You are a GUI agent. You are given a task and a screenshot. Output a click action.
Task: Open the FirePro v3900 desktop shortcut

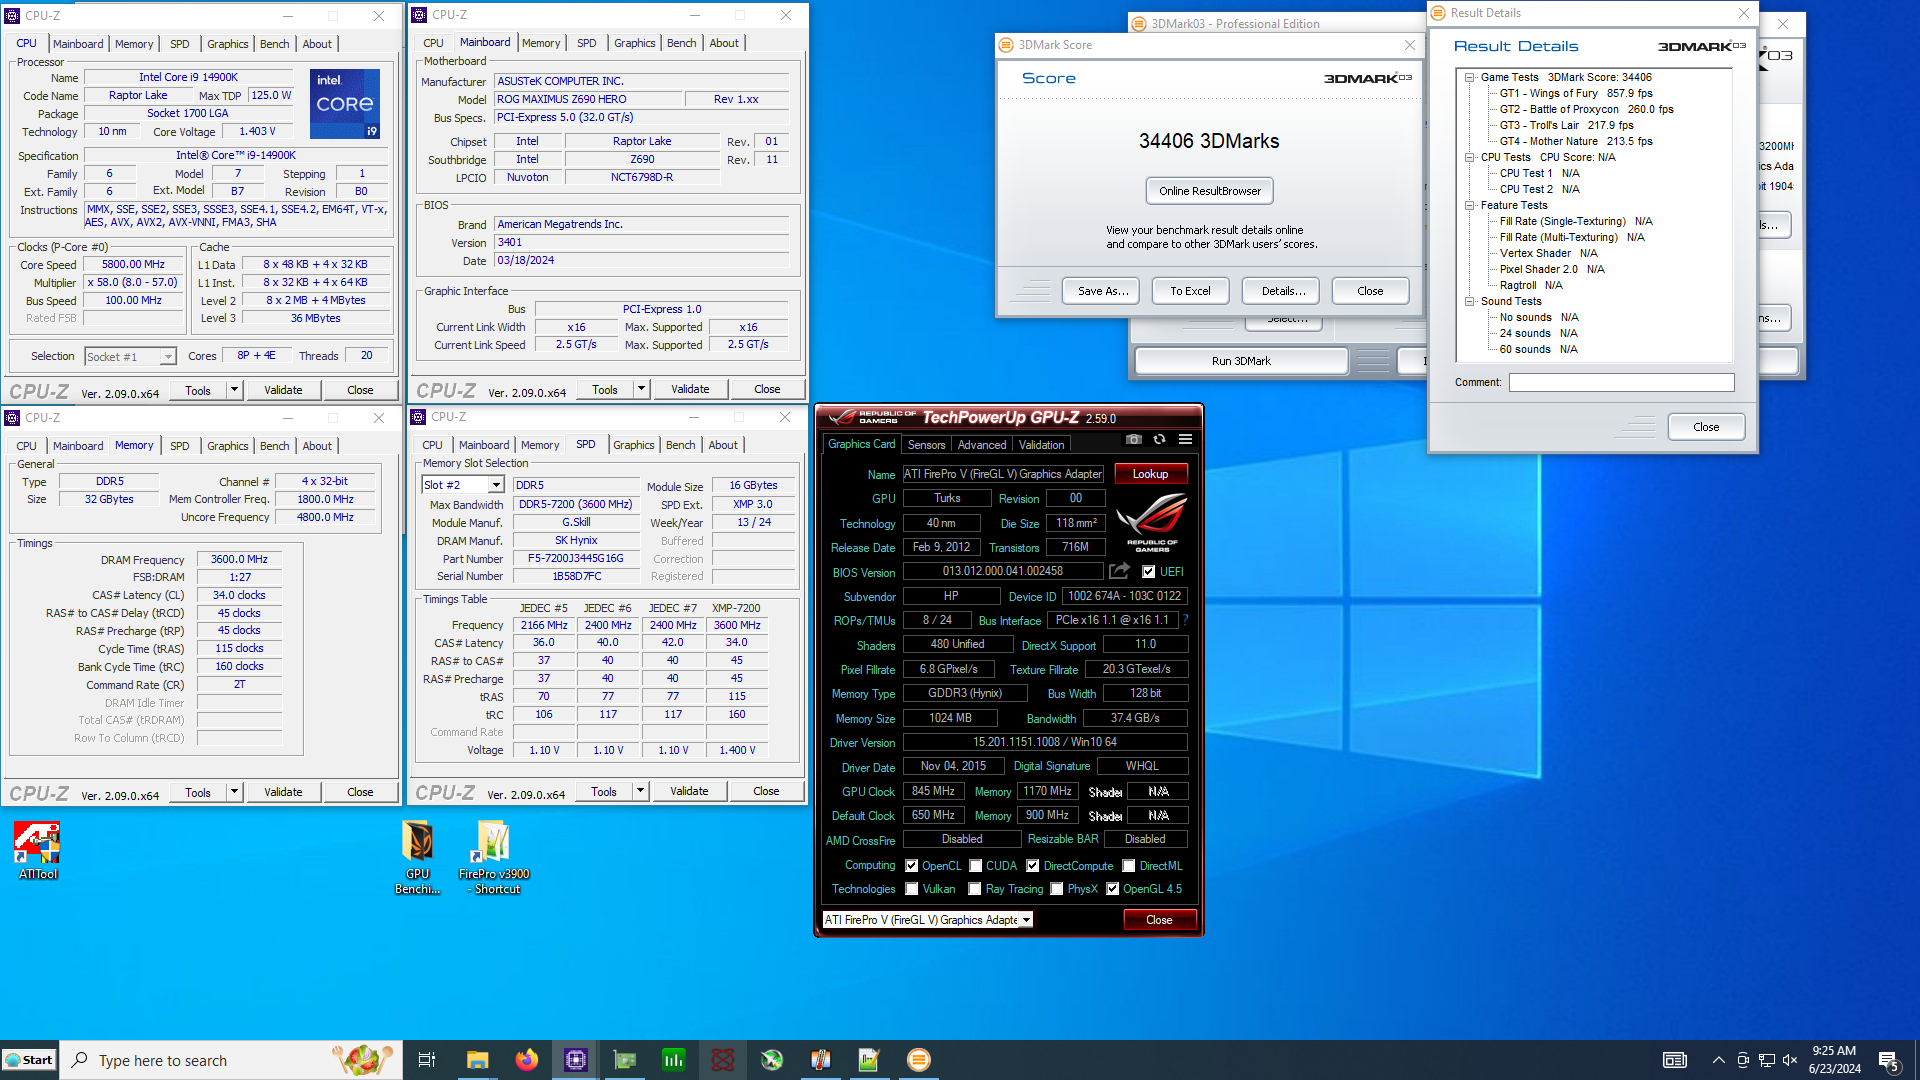coord(494,858)
